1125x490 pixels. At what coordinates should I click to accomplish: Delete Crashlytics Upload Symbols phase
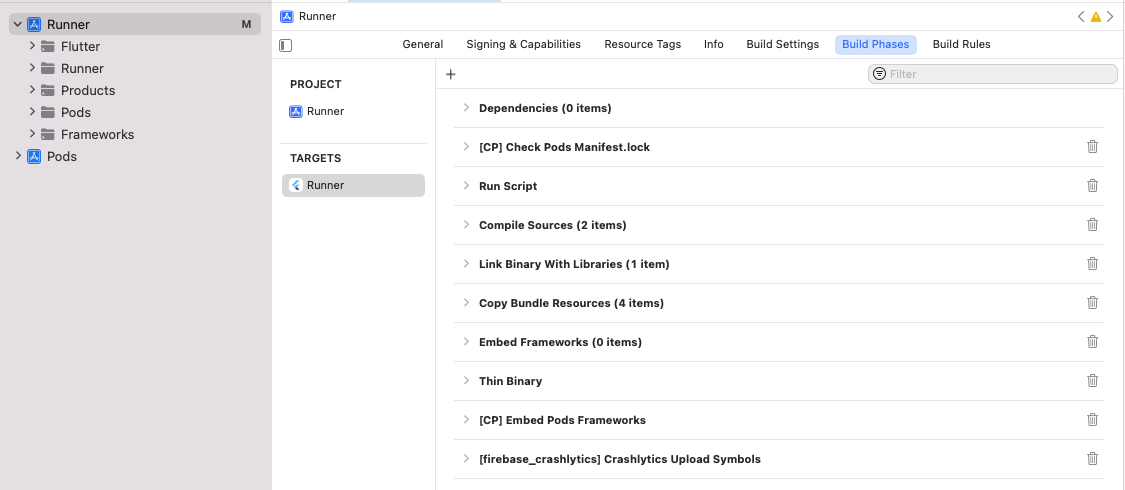pos(1092,459)
